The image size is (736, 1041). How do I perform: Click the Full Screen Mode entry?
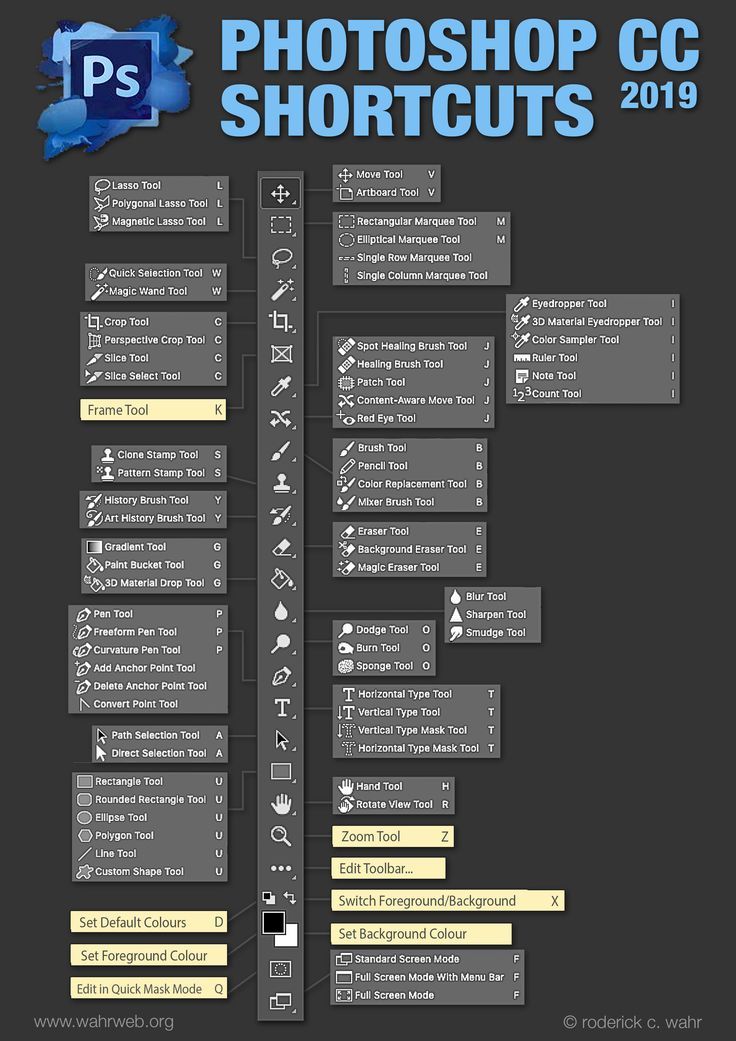pyautogui.click(x=394, y=995)
